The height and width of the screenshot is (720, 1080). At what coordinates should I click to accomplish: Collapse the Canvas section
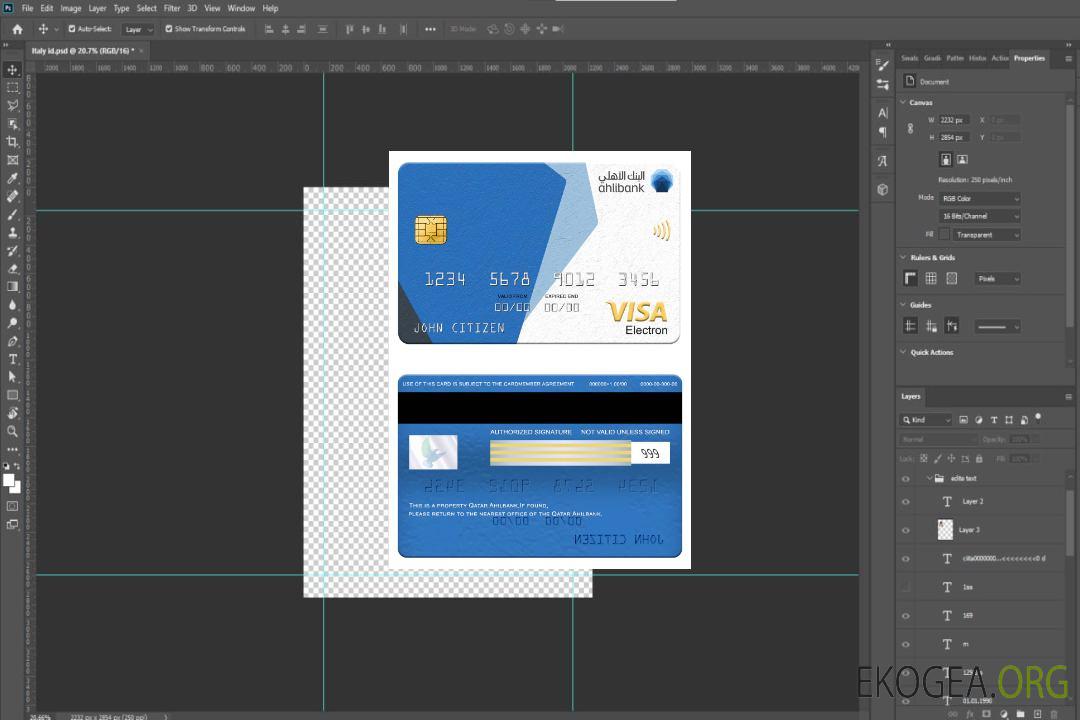(x=903, y=102)
